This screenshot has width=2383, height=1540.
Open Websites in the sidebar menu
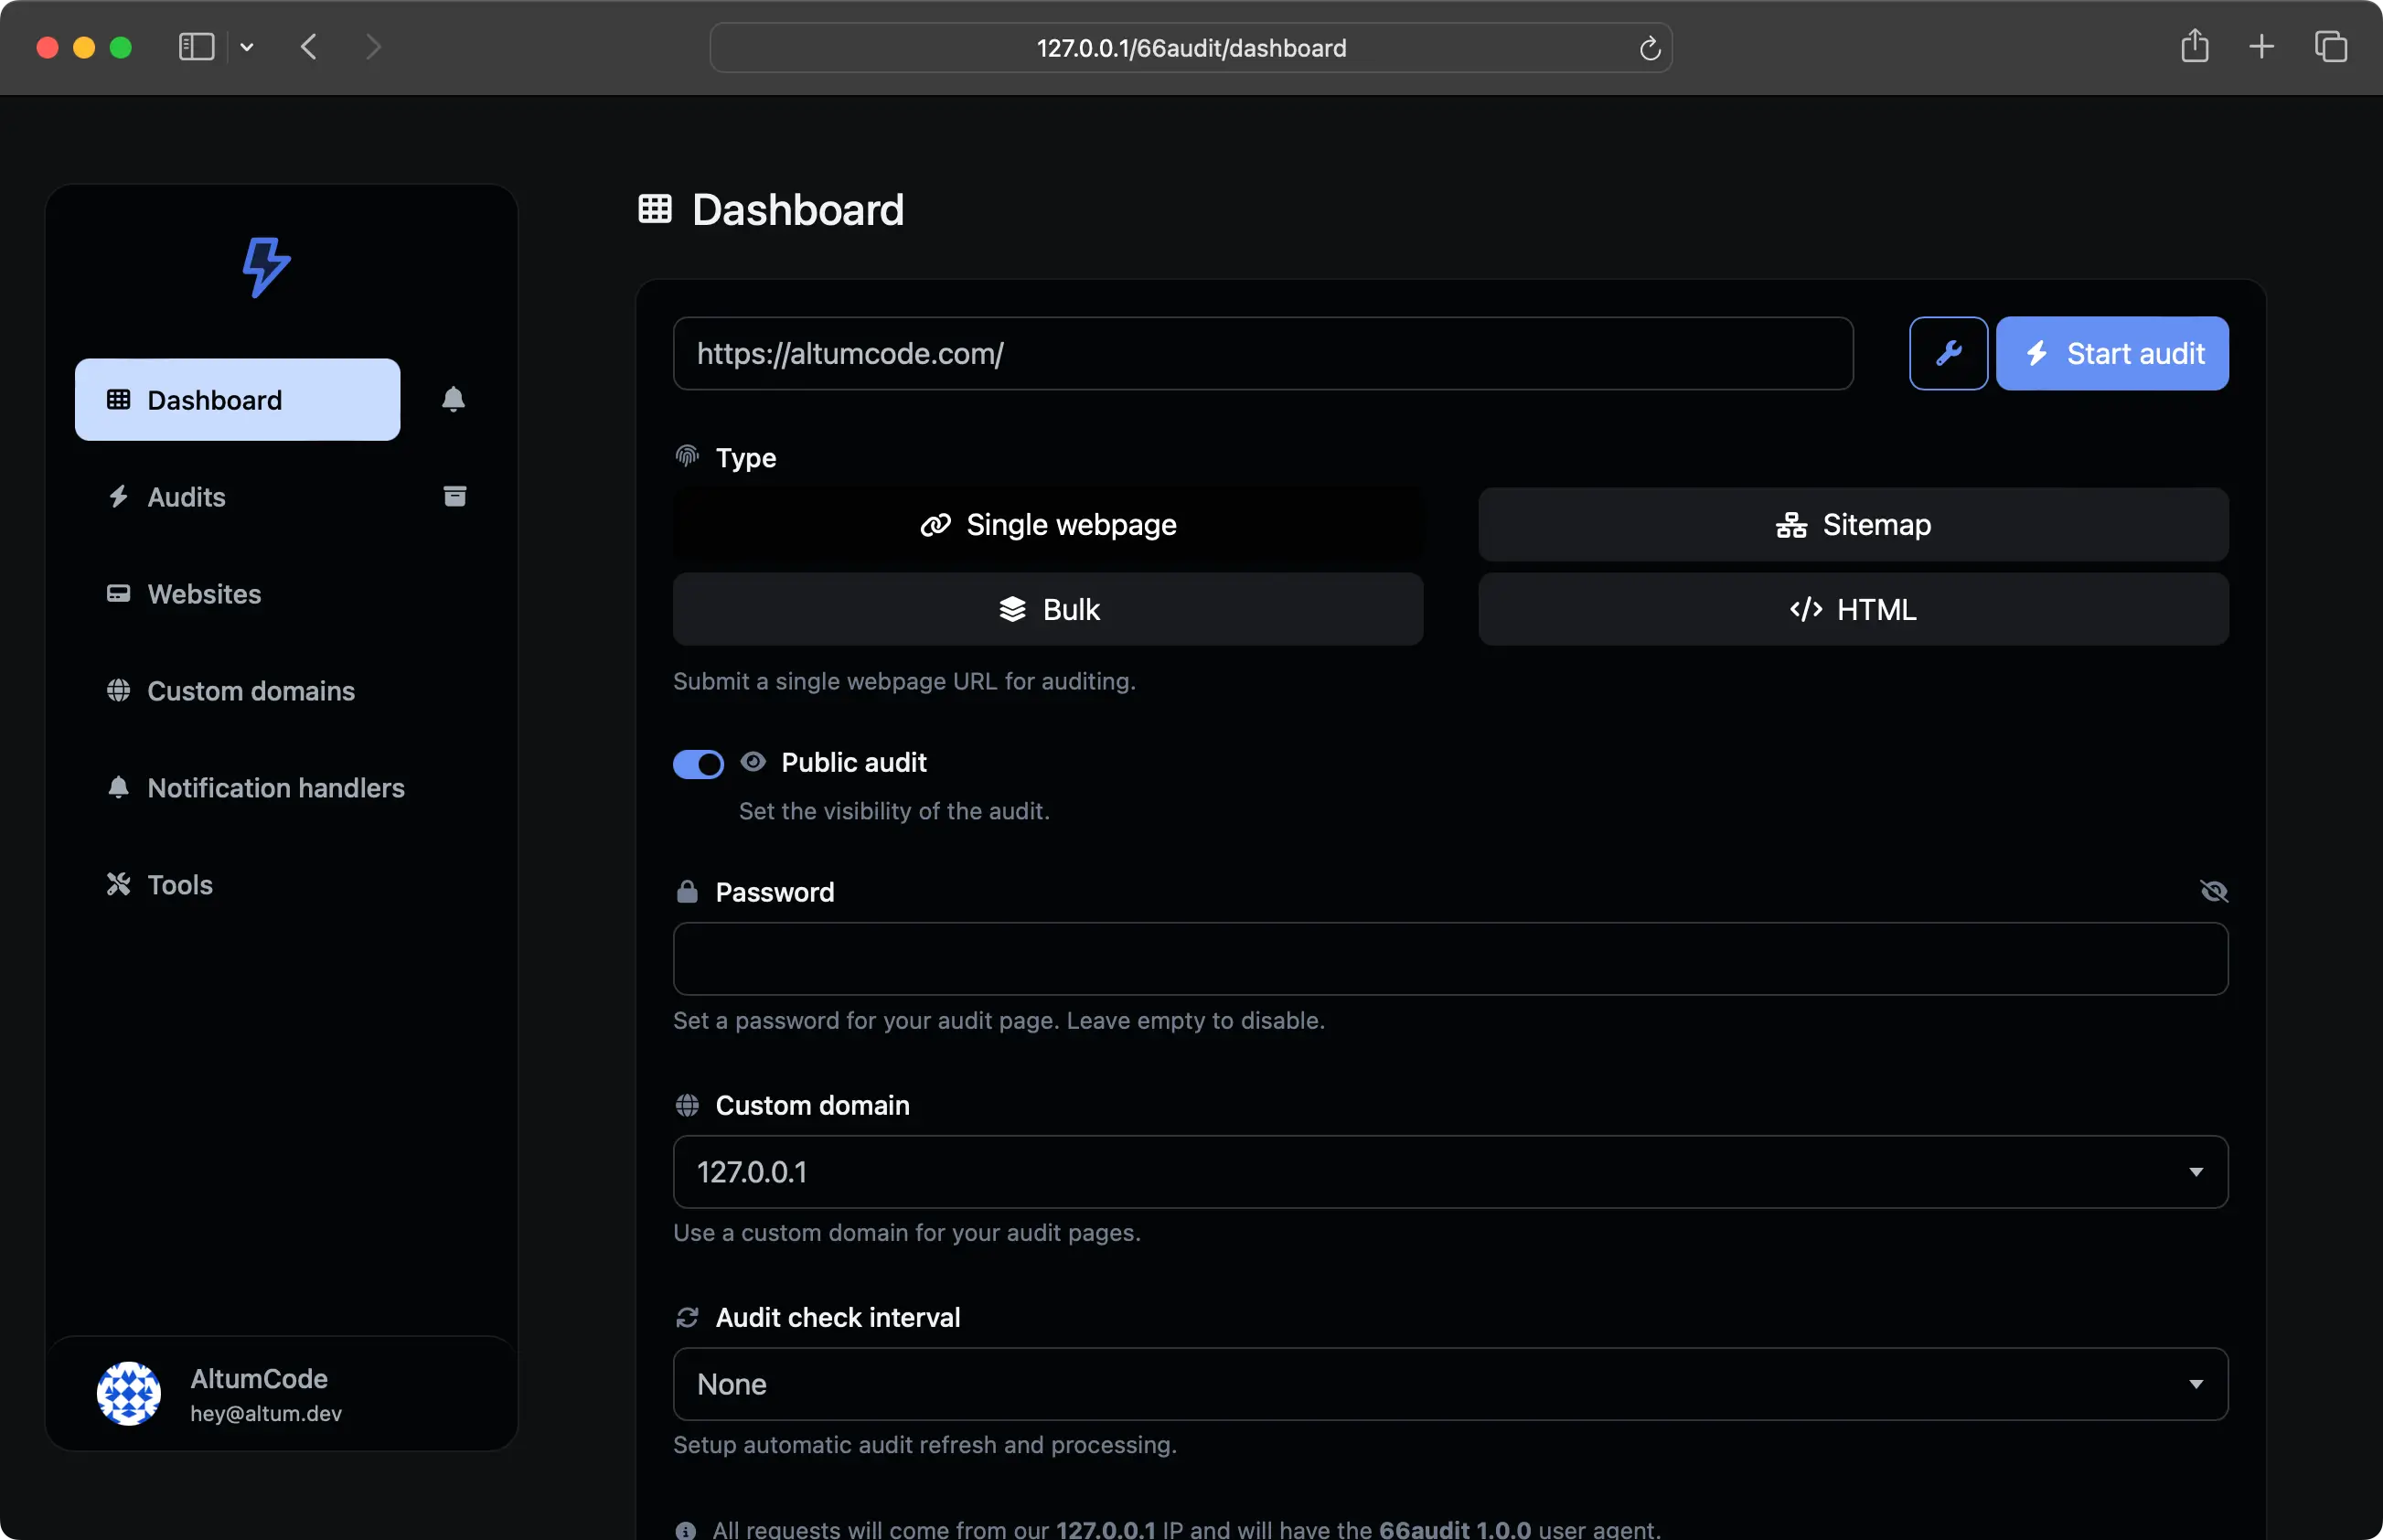tap(204, 594)
